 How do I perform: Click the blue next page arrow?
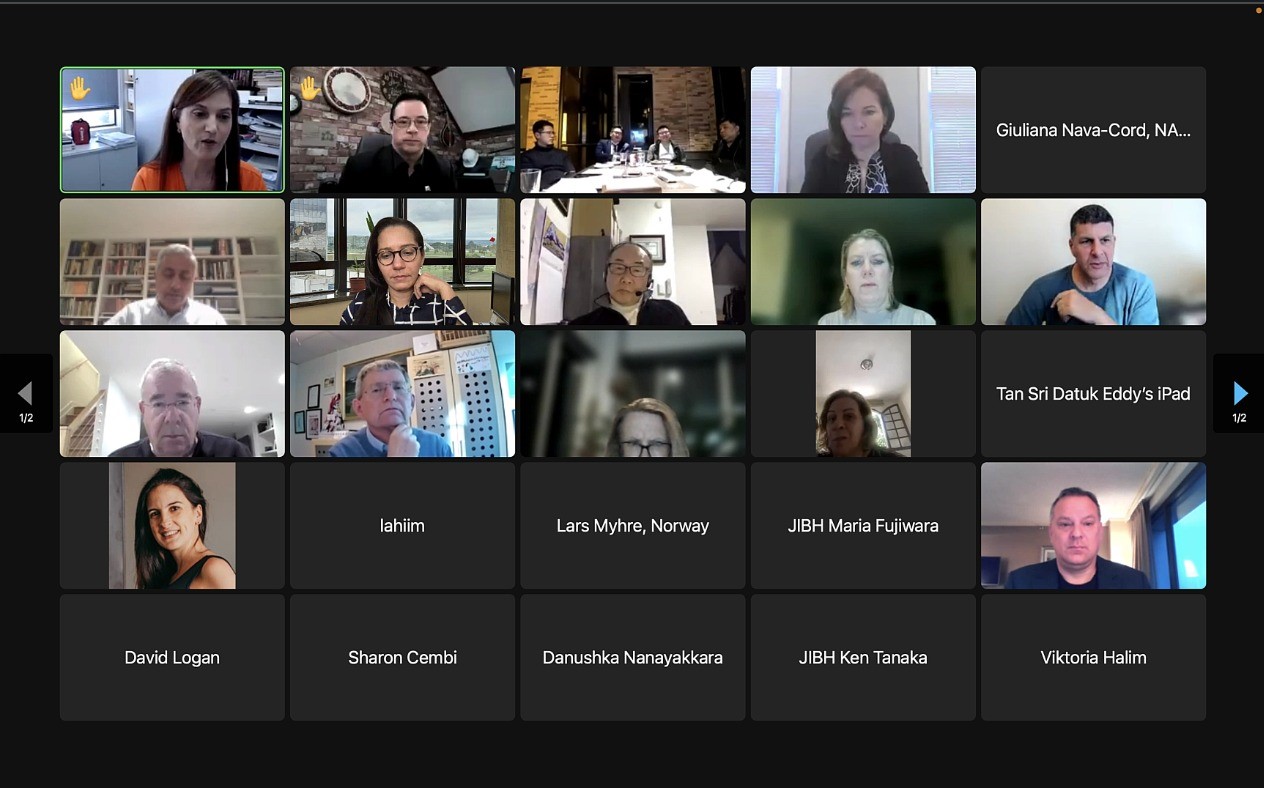(1240, 393)
